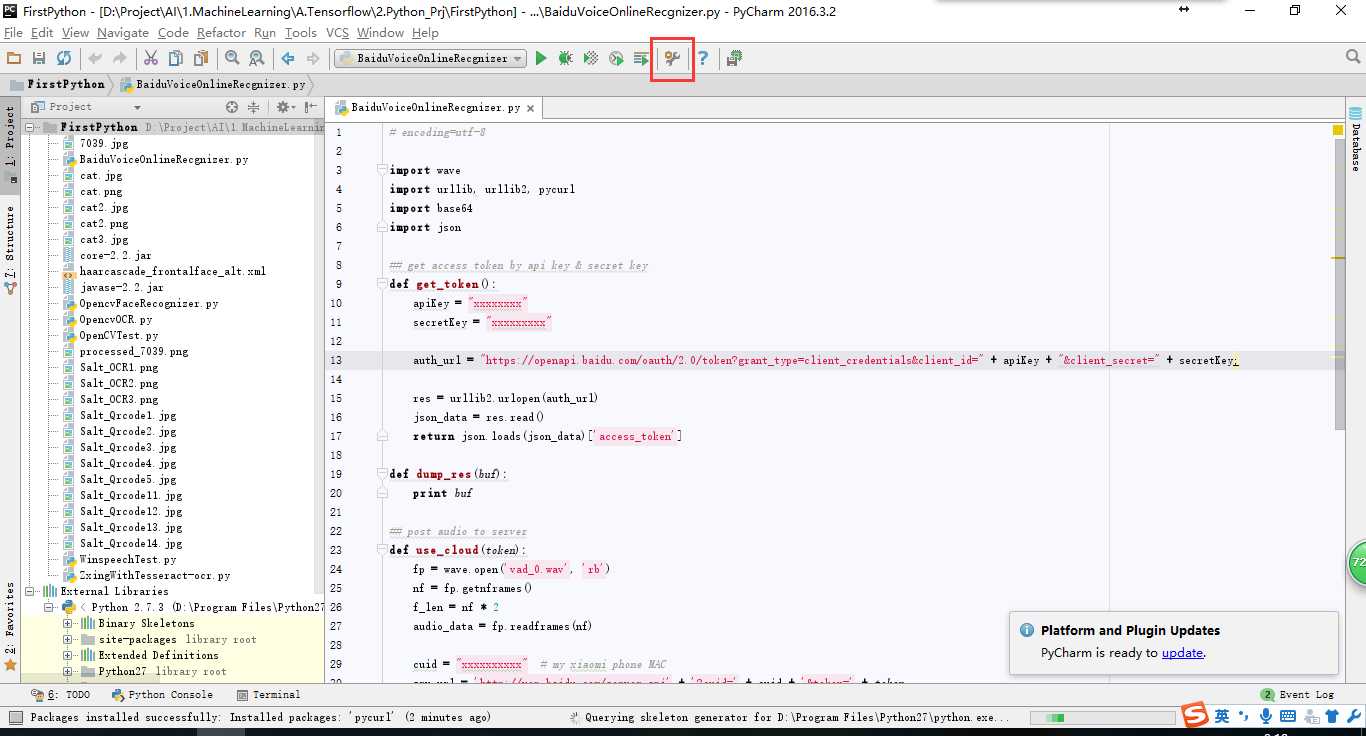
Task: Run the BaiduVoiceOnlineRecgnizer configuration
Action: [541, 59]
